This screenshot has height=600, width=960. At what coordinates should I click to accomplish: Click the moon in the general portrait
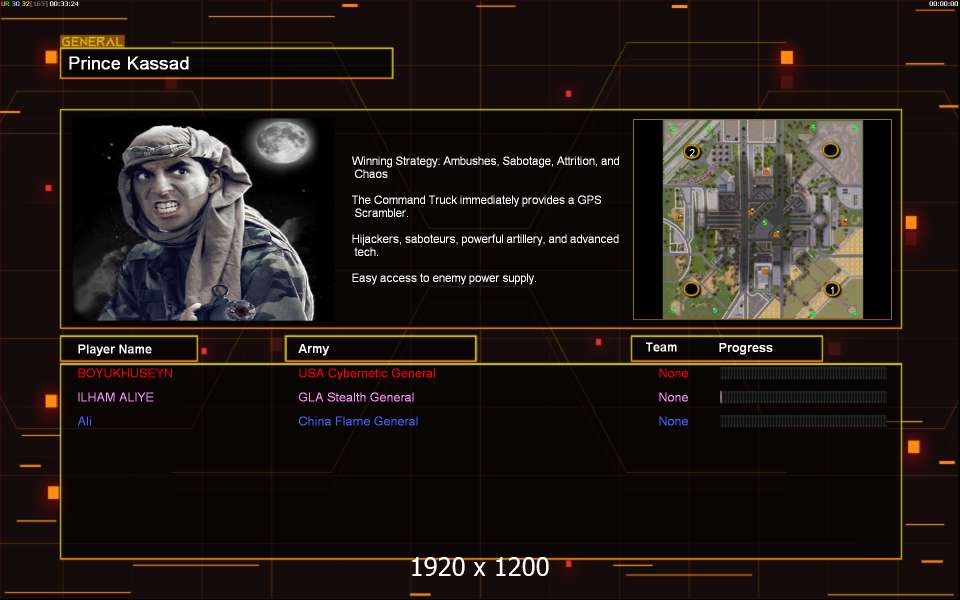point(282,142)
